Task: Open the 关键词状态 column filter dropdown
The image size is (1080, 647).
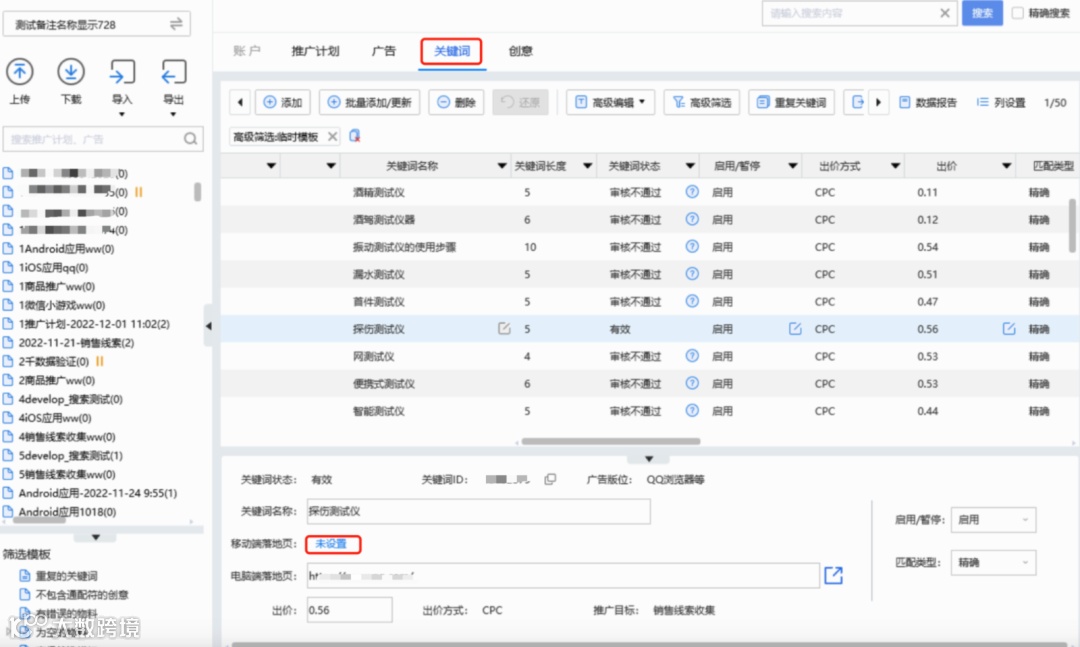Action: pos(690,166)
